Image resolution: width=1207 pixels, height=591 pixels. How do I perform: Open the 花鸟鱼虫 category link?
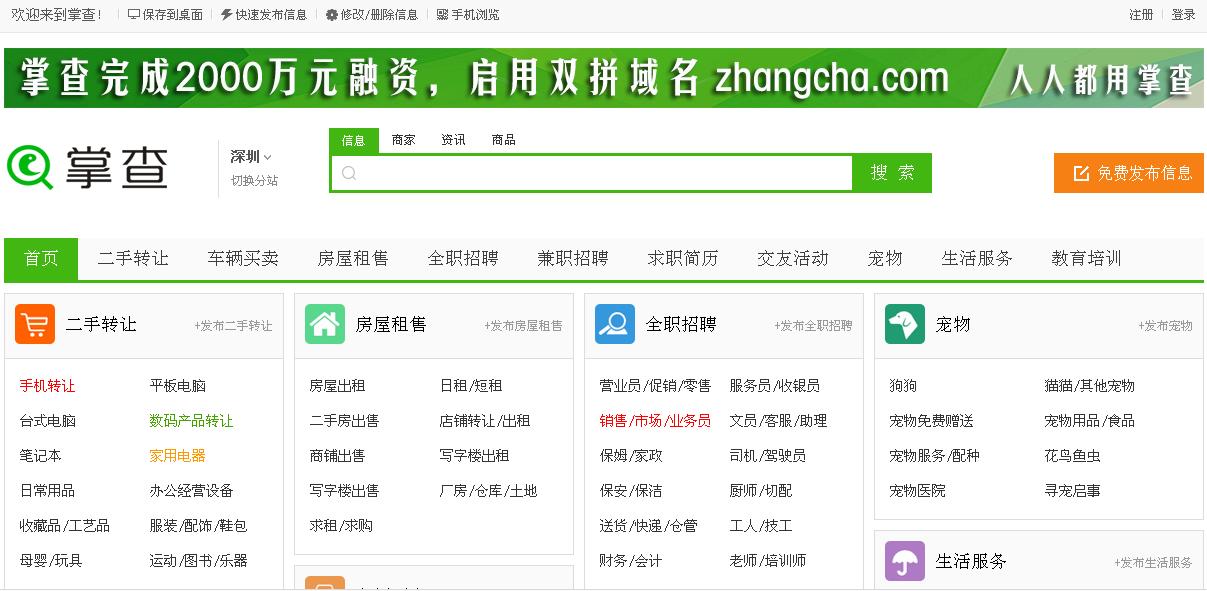[1072, 456]
